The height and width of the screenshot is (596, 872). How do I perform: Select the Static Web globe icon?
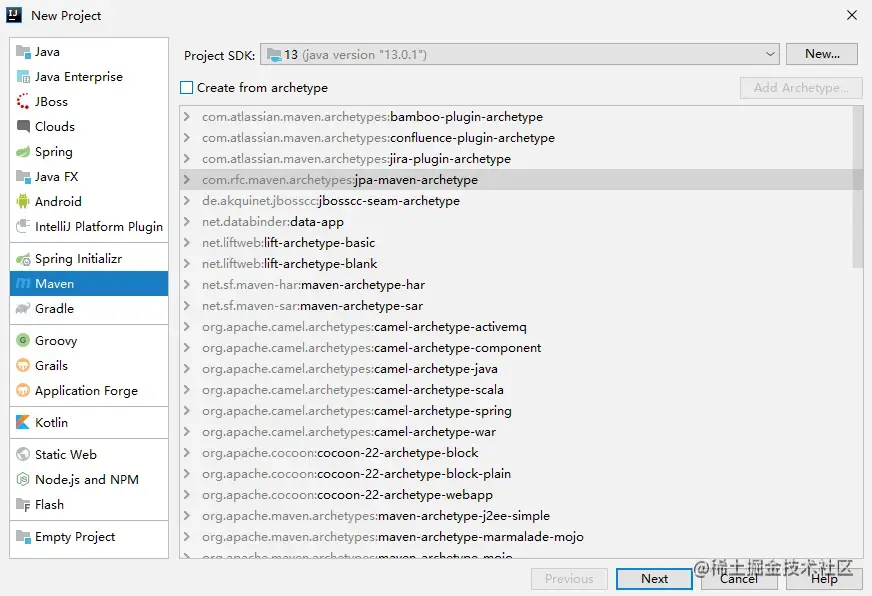tap(23, 454)
